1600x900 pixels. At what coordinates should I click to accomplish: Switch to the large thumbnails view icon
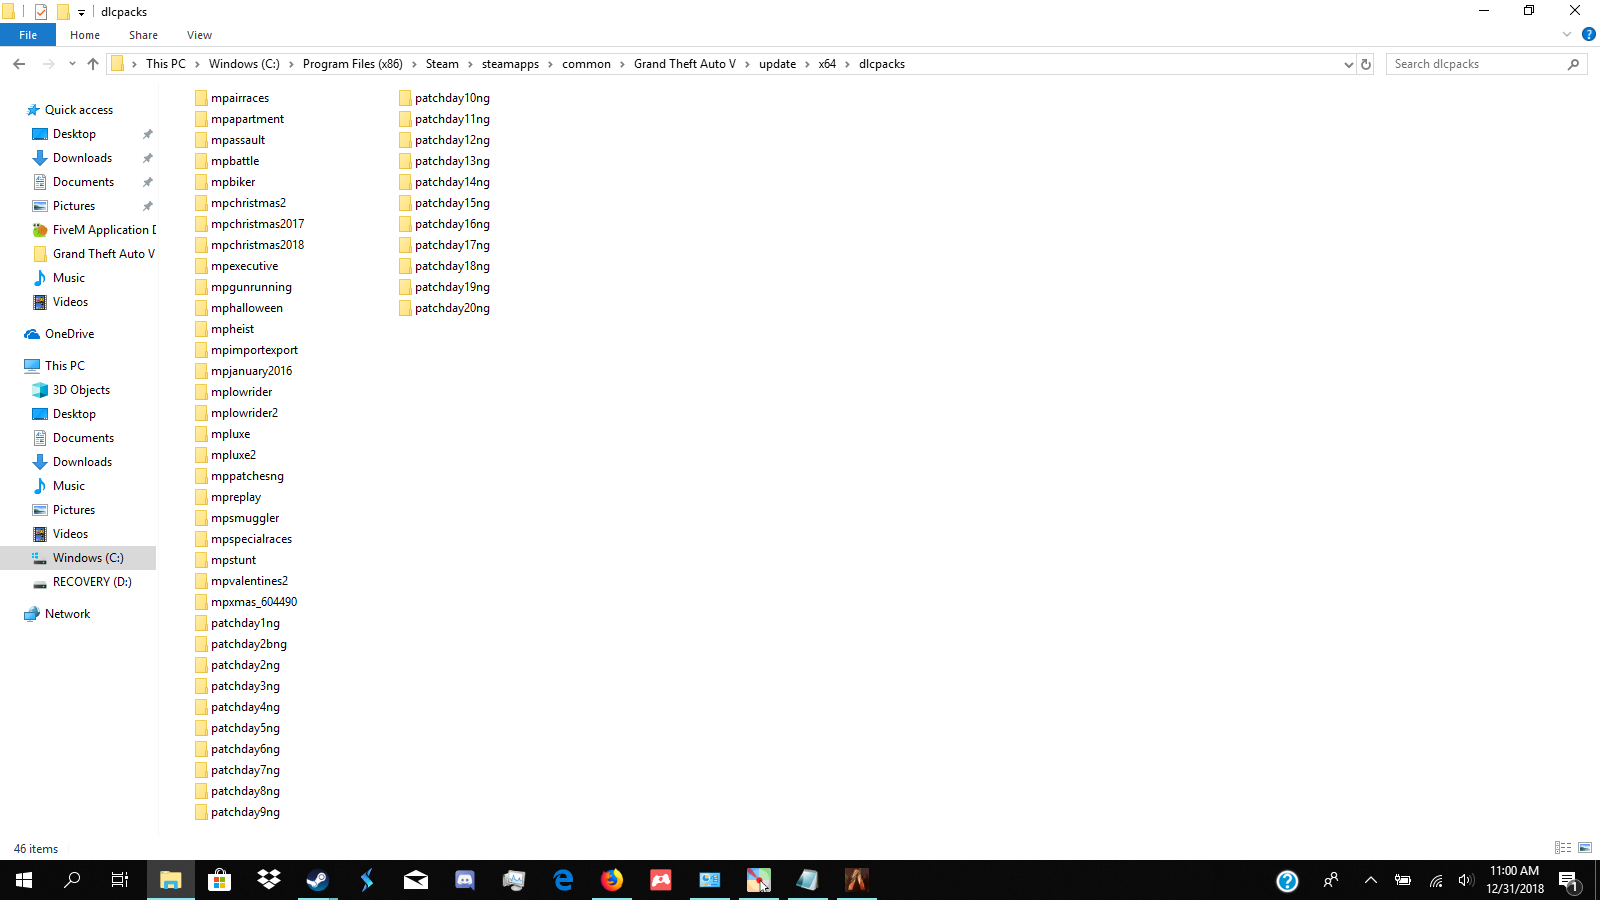tap(1585, 848)
